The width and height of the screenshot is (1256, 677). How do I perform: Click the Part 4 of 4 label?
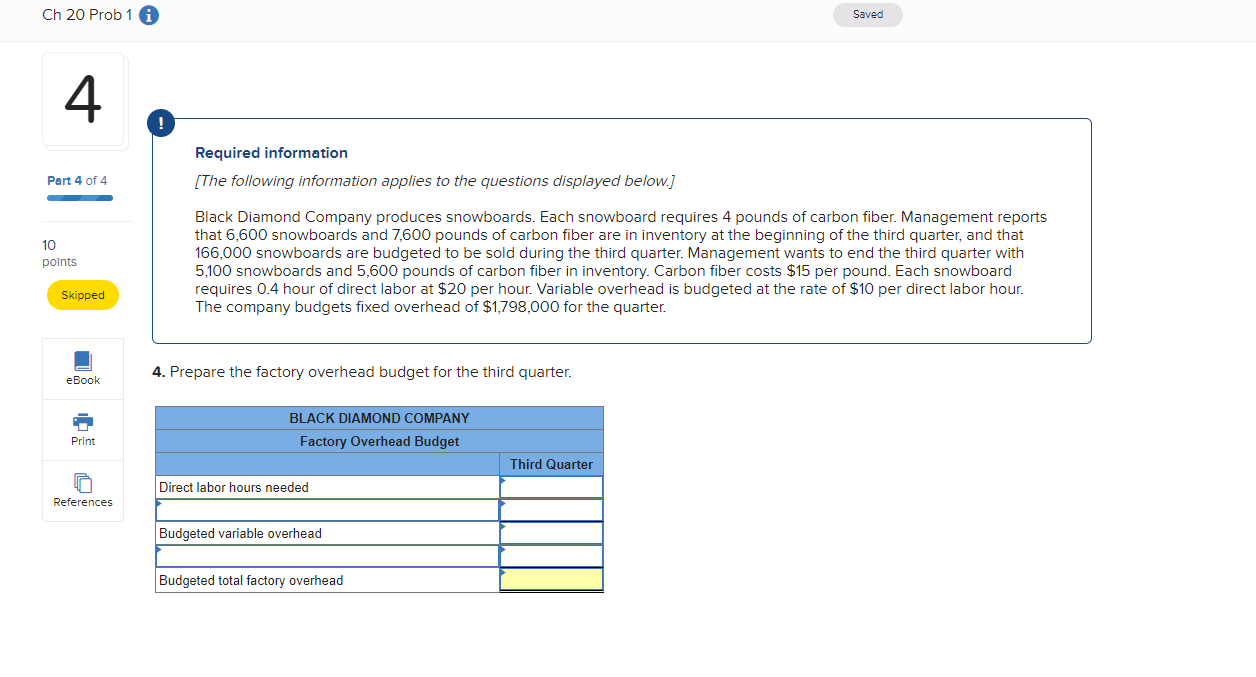77,181
